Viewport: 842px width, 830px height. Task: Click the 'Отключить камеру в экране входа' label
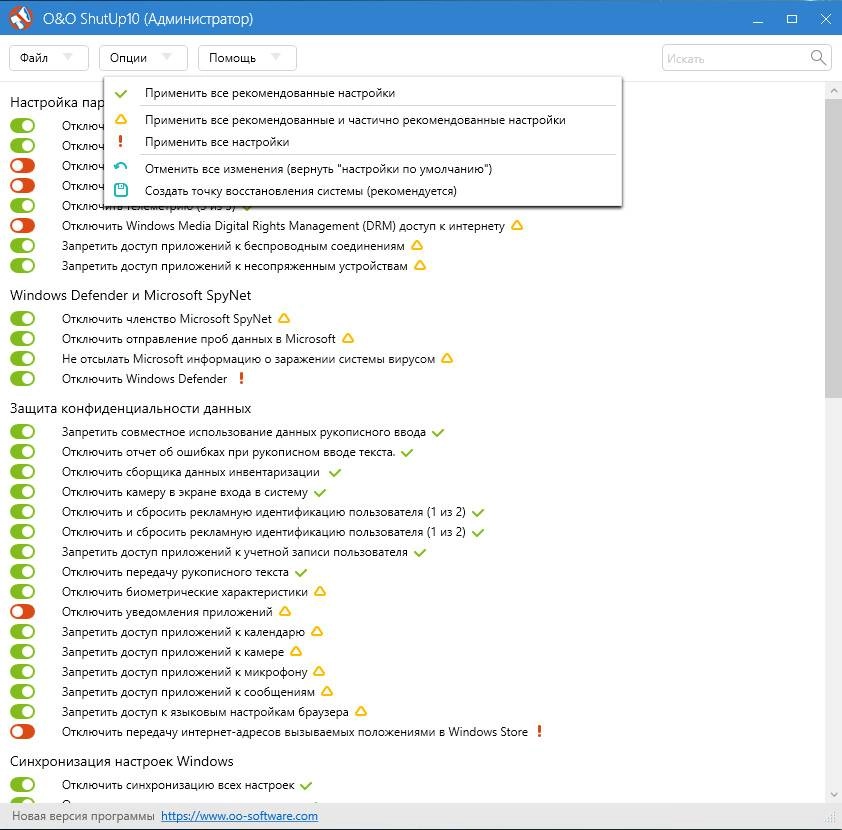pos(185,492)
